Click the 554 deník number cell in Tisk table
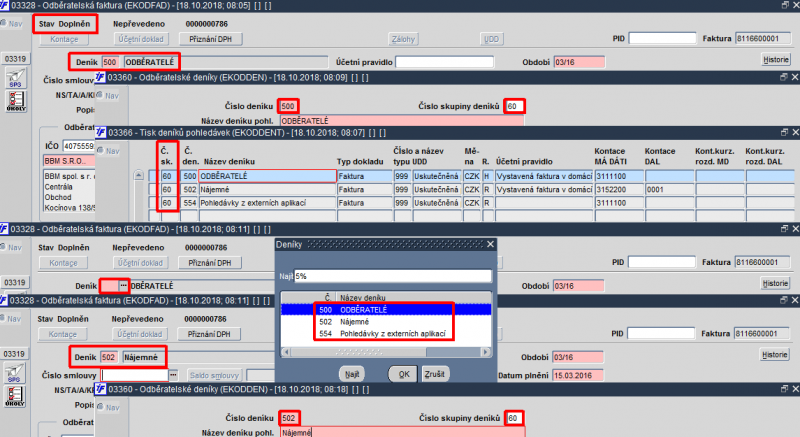This screenshot has width=800, height=437. point(190,202)
